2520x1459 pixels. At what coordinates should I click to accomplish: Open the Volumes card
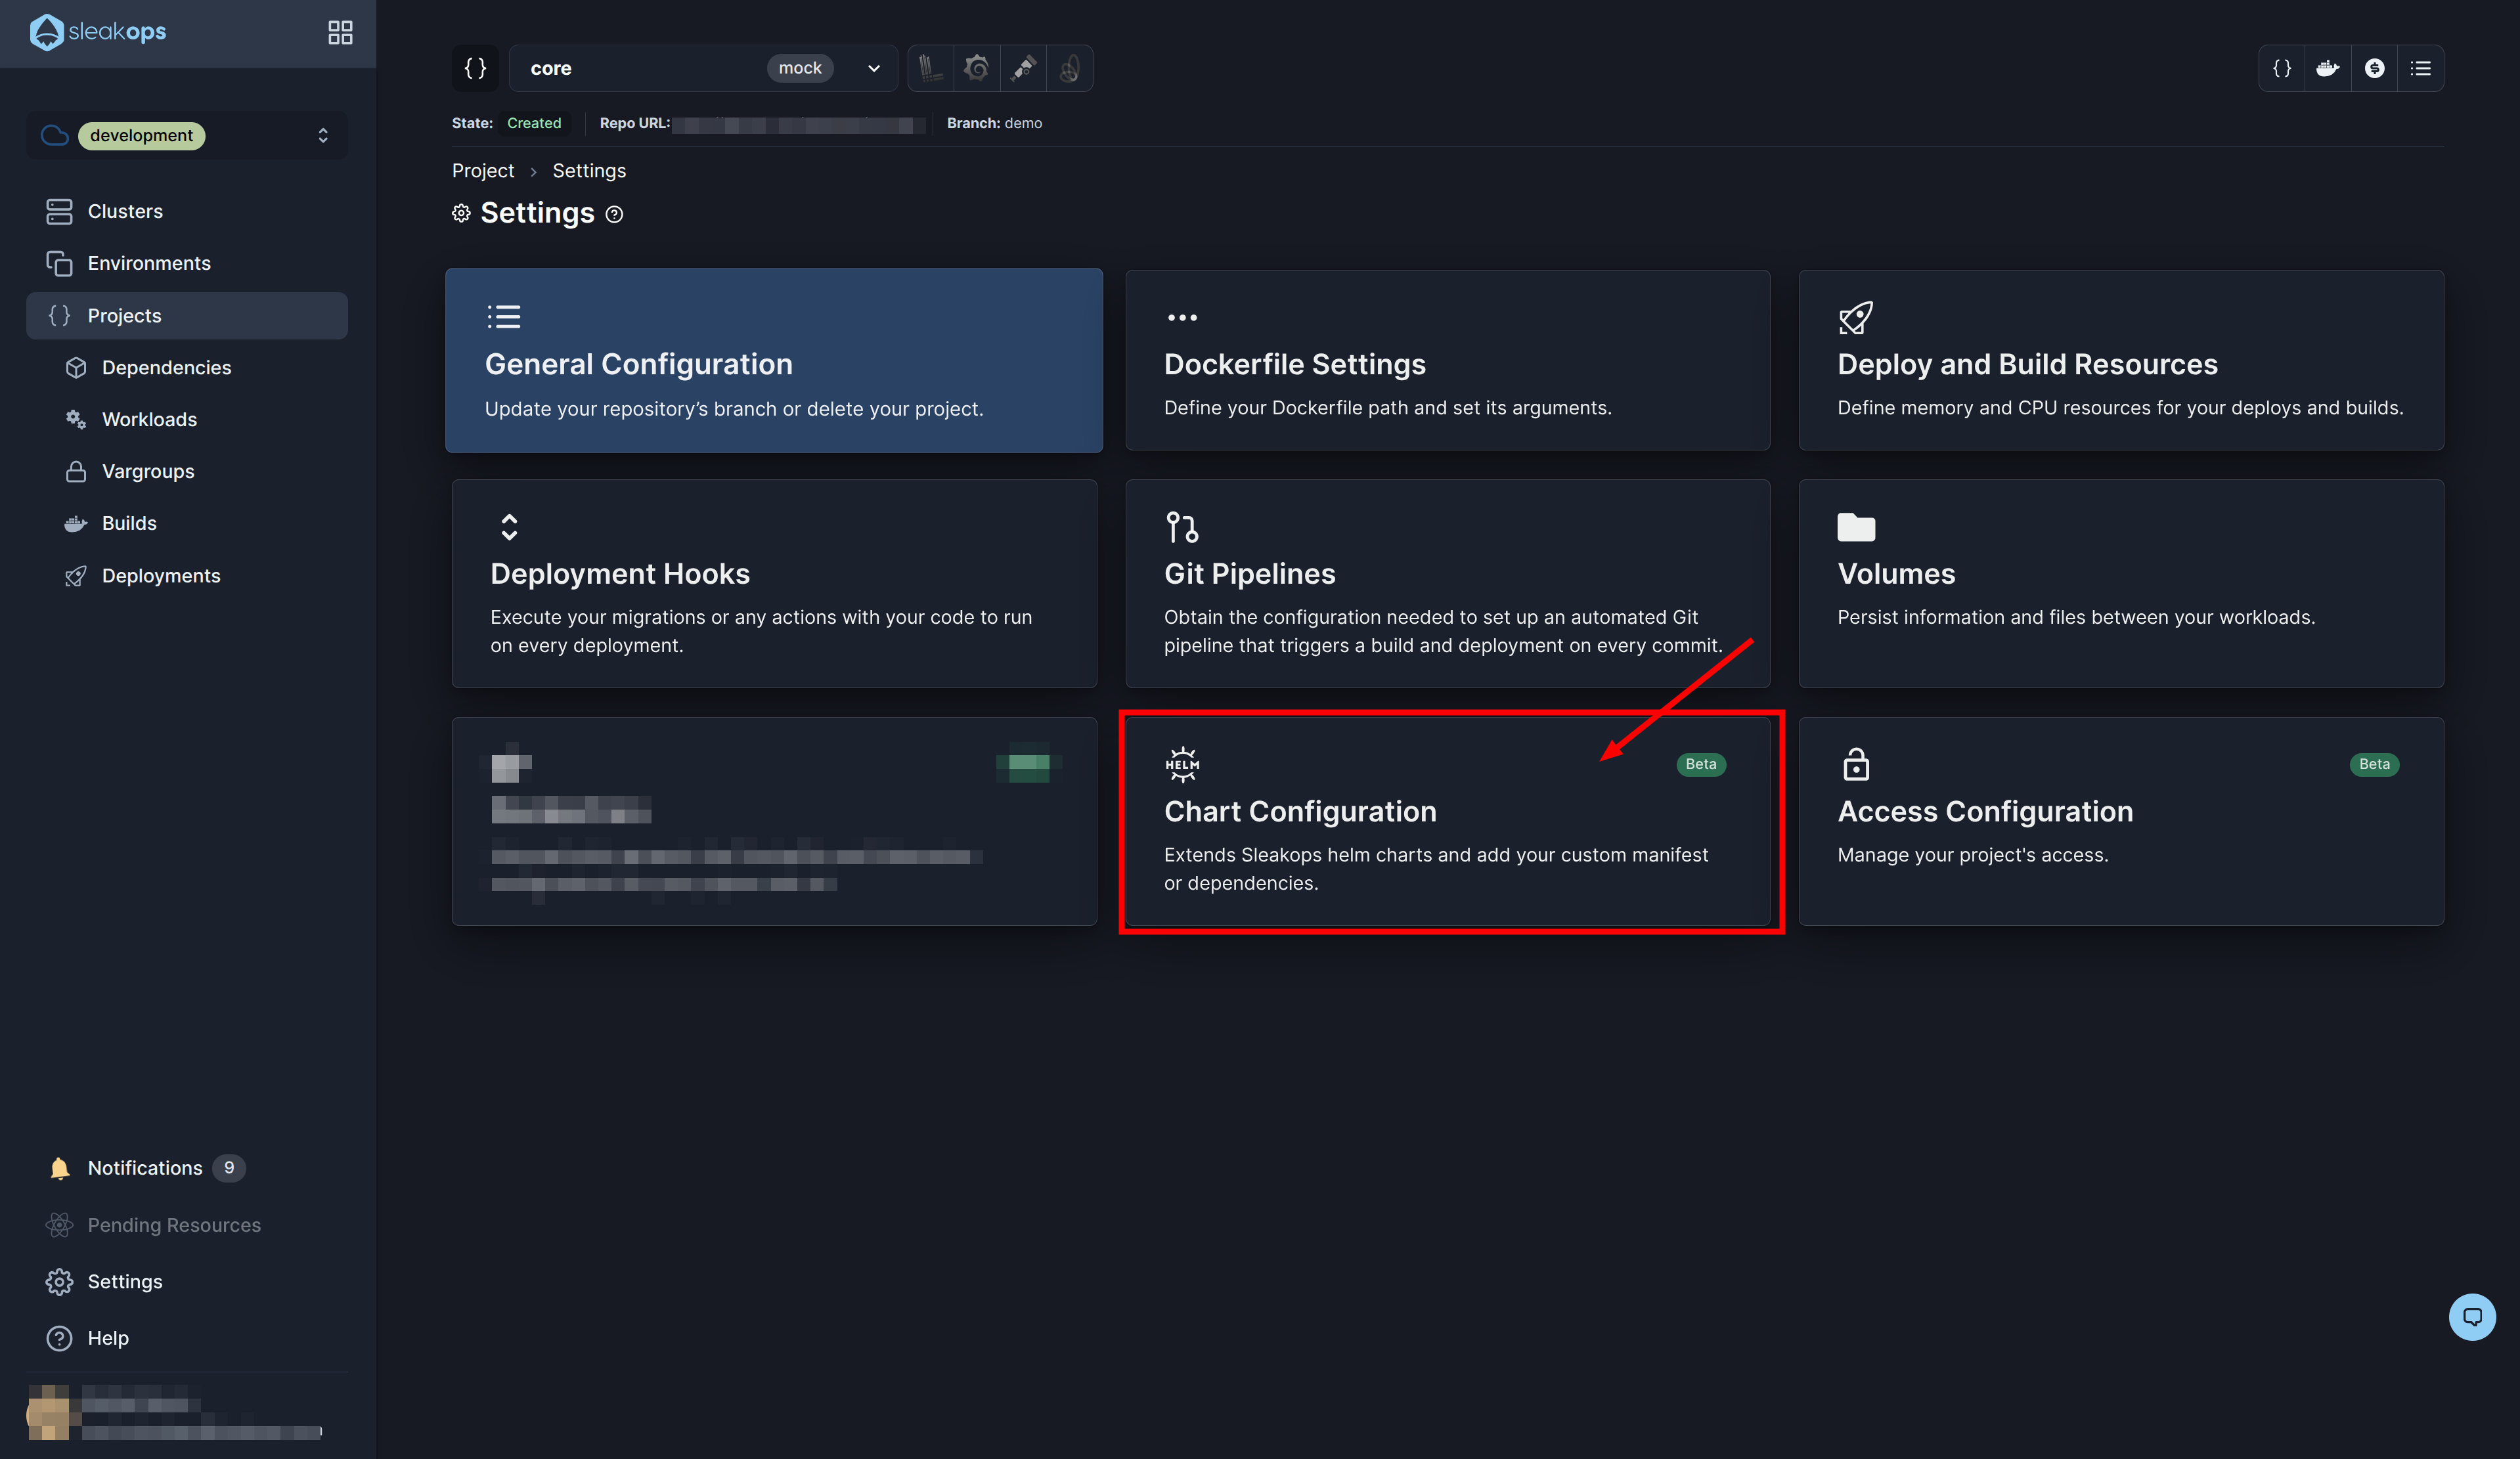tap(2121, 584)
